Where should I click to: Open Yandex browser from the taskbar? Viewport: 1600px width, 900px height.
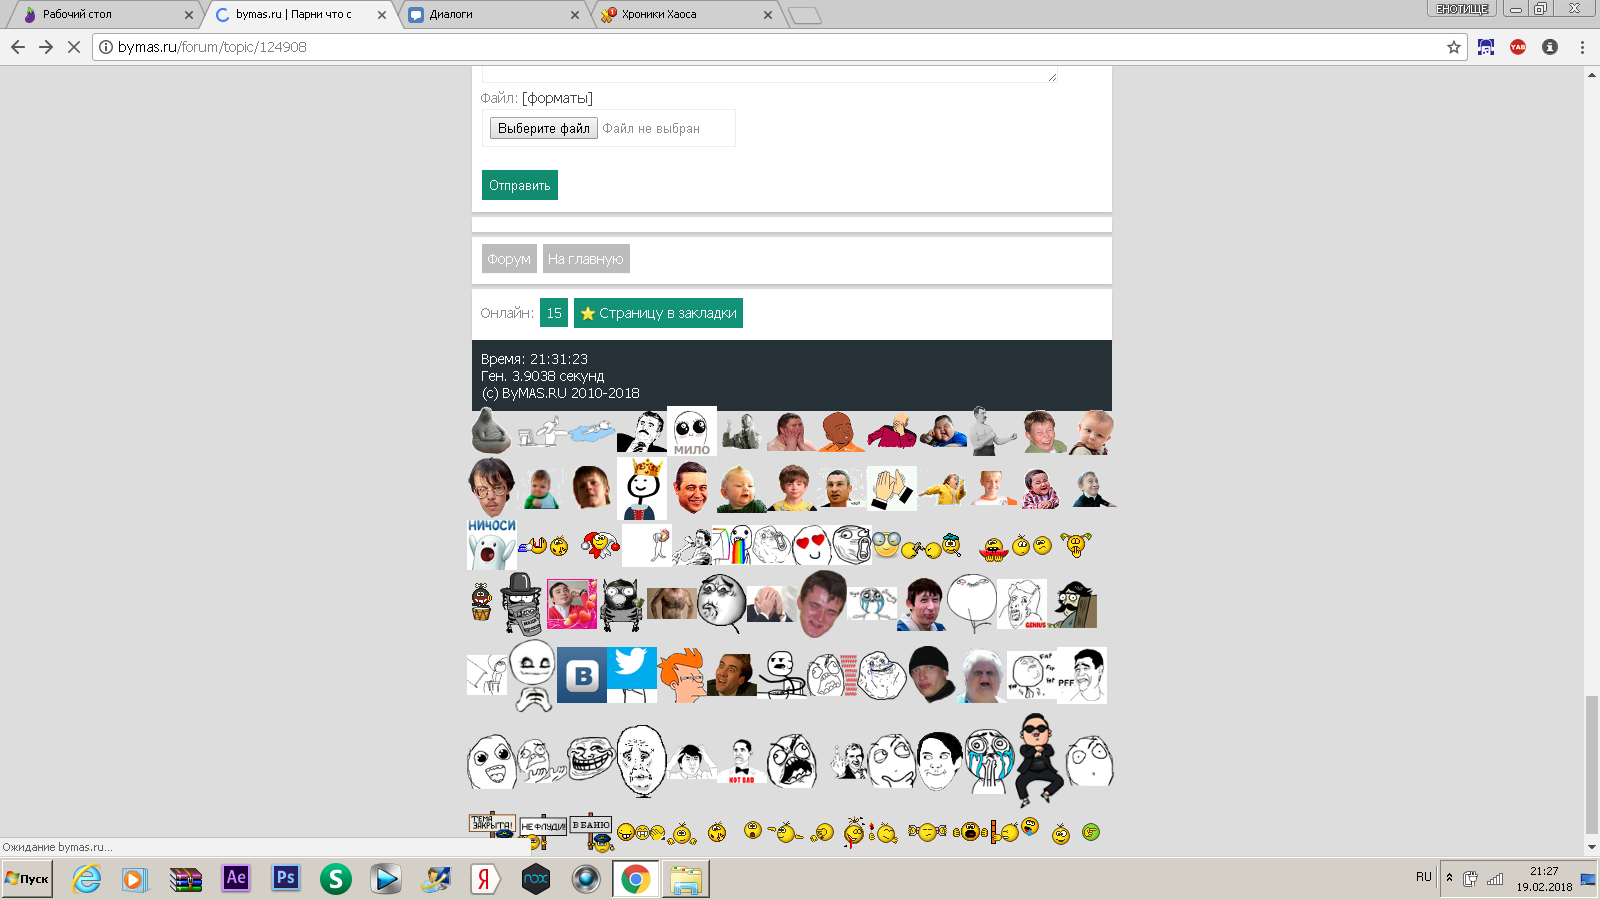pyautogui.click(x=486, y=879)
